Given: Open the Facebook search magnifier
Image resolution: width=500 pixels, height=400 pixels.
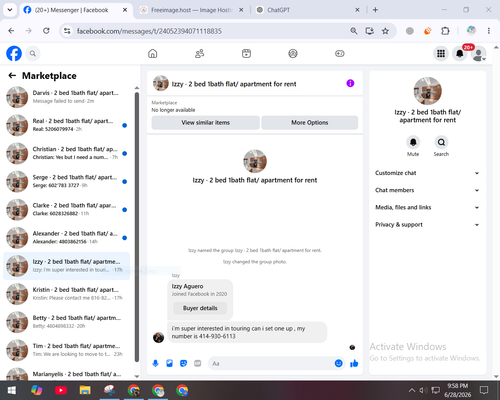Looking at the screenshot, I should pos(33,53).
